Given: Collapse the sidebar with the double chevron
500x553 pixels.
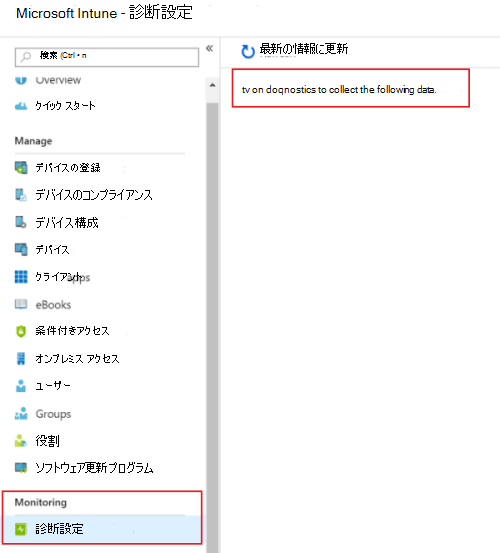Looking at the screenshot, I should click(209, 48).
